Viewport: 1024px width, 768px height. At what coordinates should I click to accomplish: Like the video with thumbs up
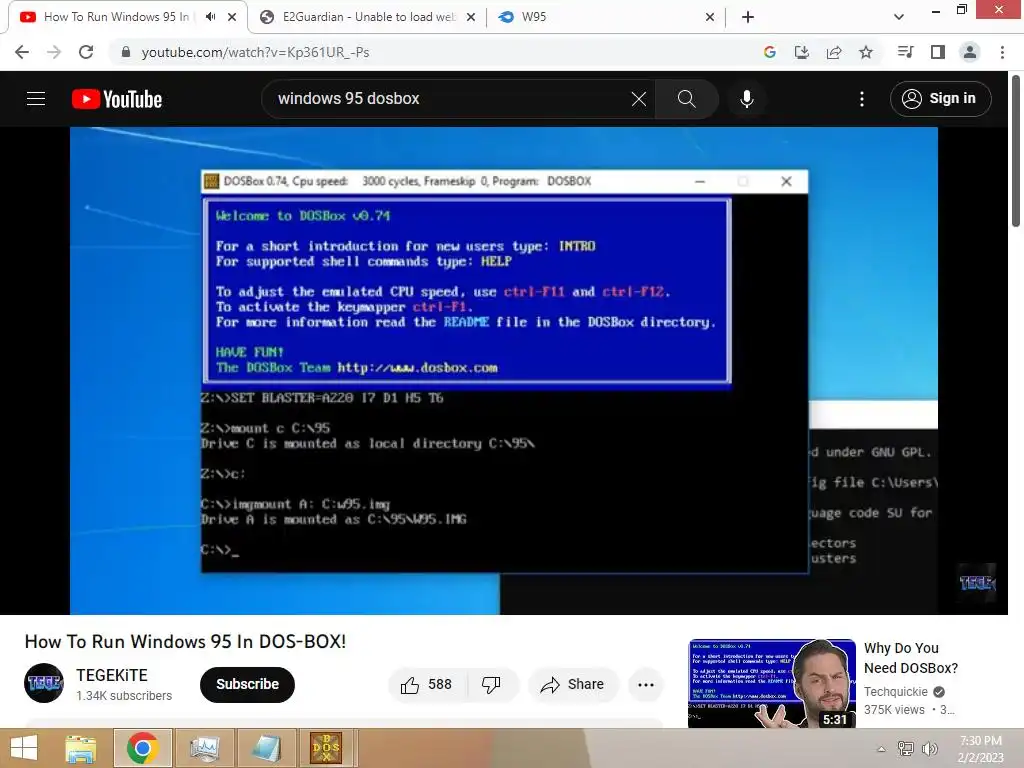click(x=428, y=684)
